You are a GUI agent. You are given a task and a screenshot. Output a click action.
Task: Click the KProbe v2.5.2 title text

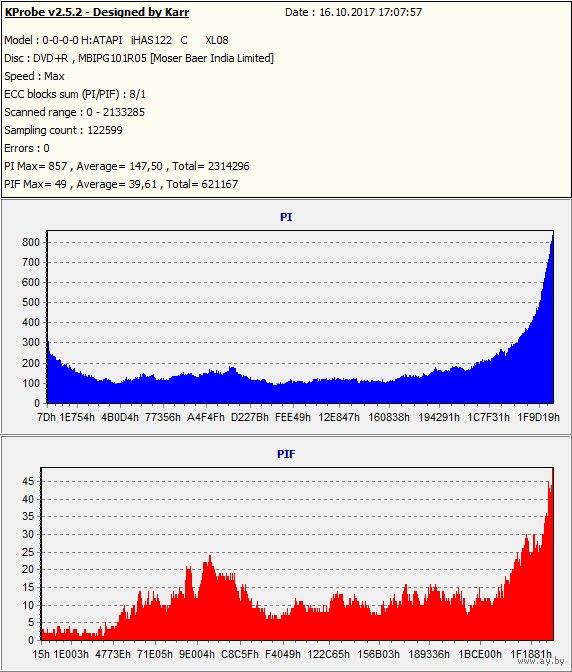97,12
